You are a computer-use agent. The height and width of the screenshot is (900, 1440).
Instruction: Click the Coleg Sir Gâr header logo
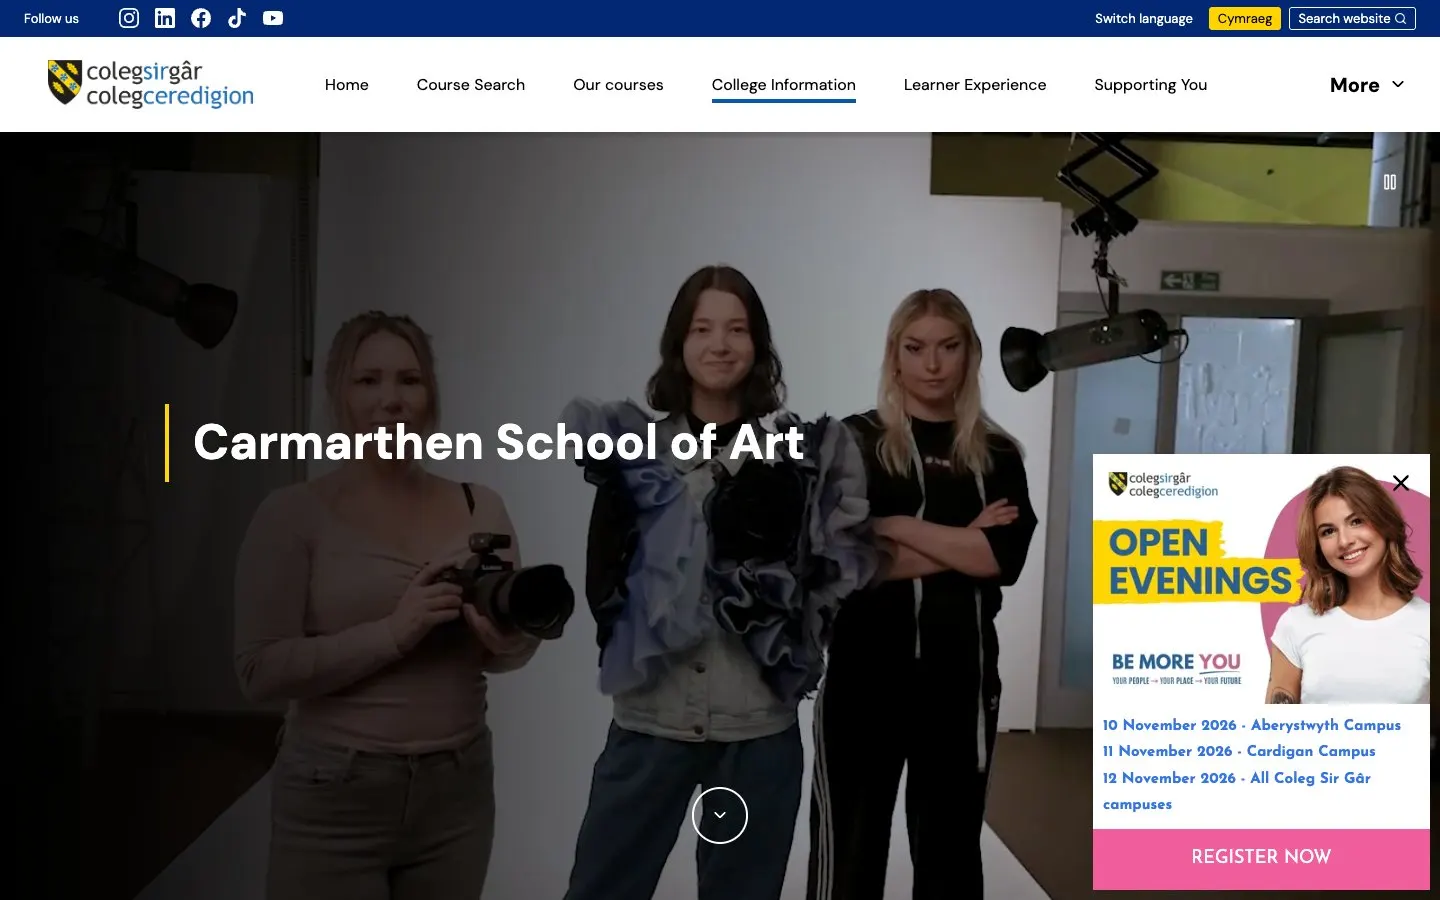(151, 83)
